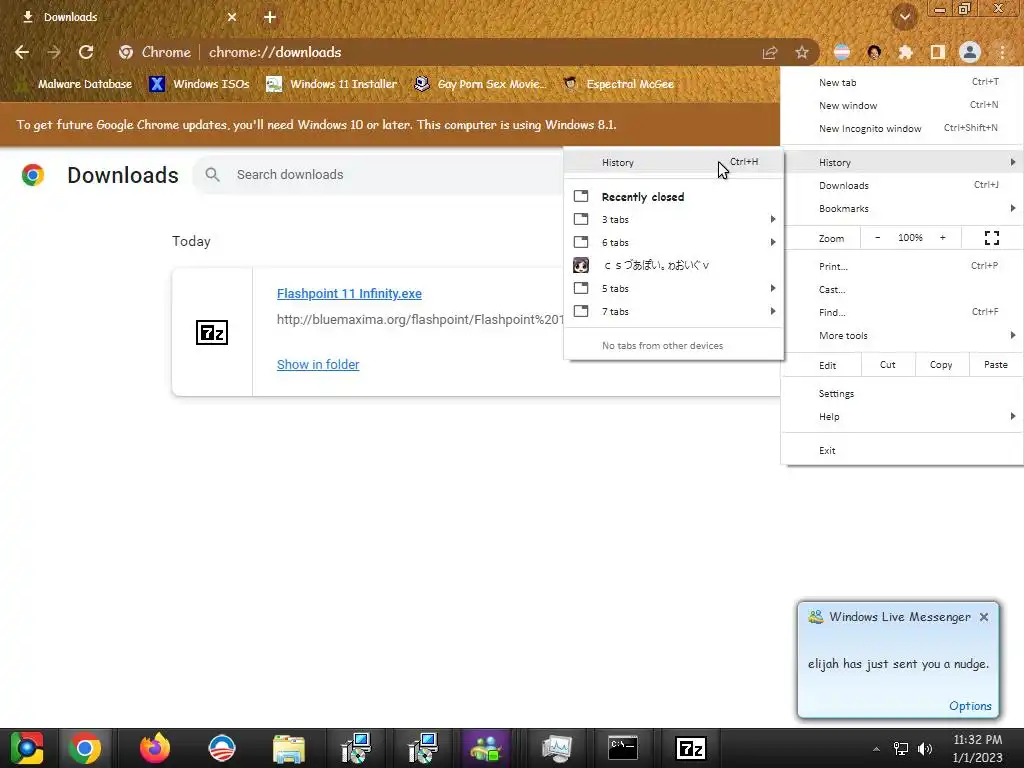The image size is (1024, 768).
Task: Click Chrome icon in the taskbar
Action: click(x=85, y=748)
